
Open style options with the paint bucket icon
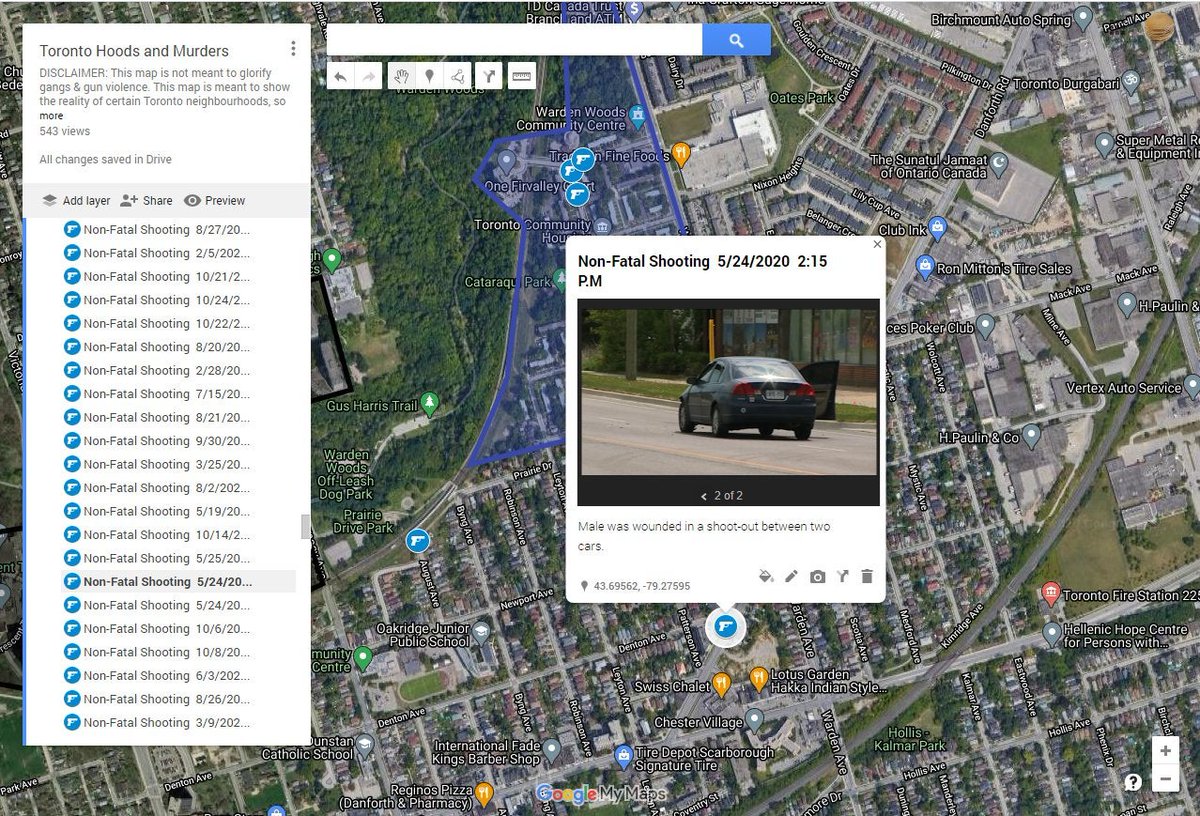tap(766, 576)
